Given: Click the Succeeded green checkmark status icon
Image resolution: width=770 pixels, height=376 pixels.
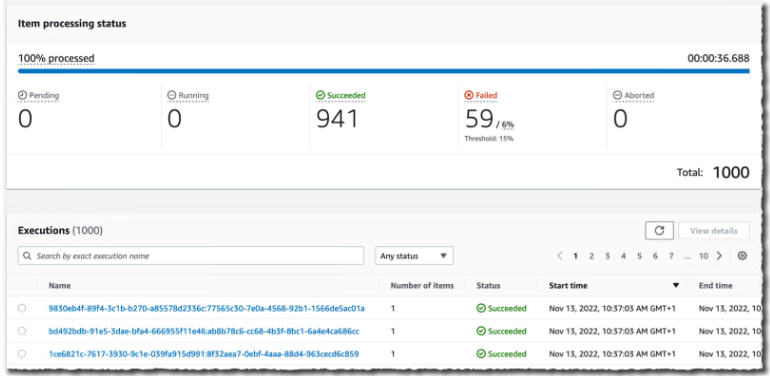Looking at the screenshot, I should point(320,95).
